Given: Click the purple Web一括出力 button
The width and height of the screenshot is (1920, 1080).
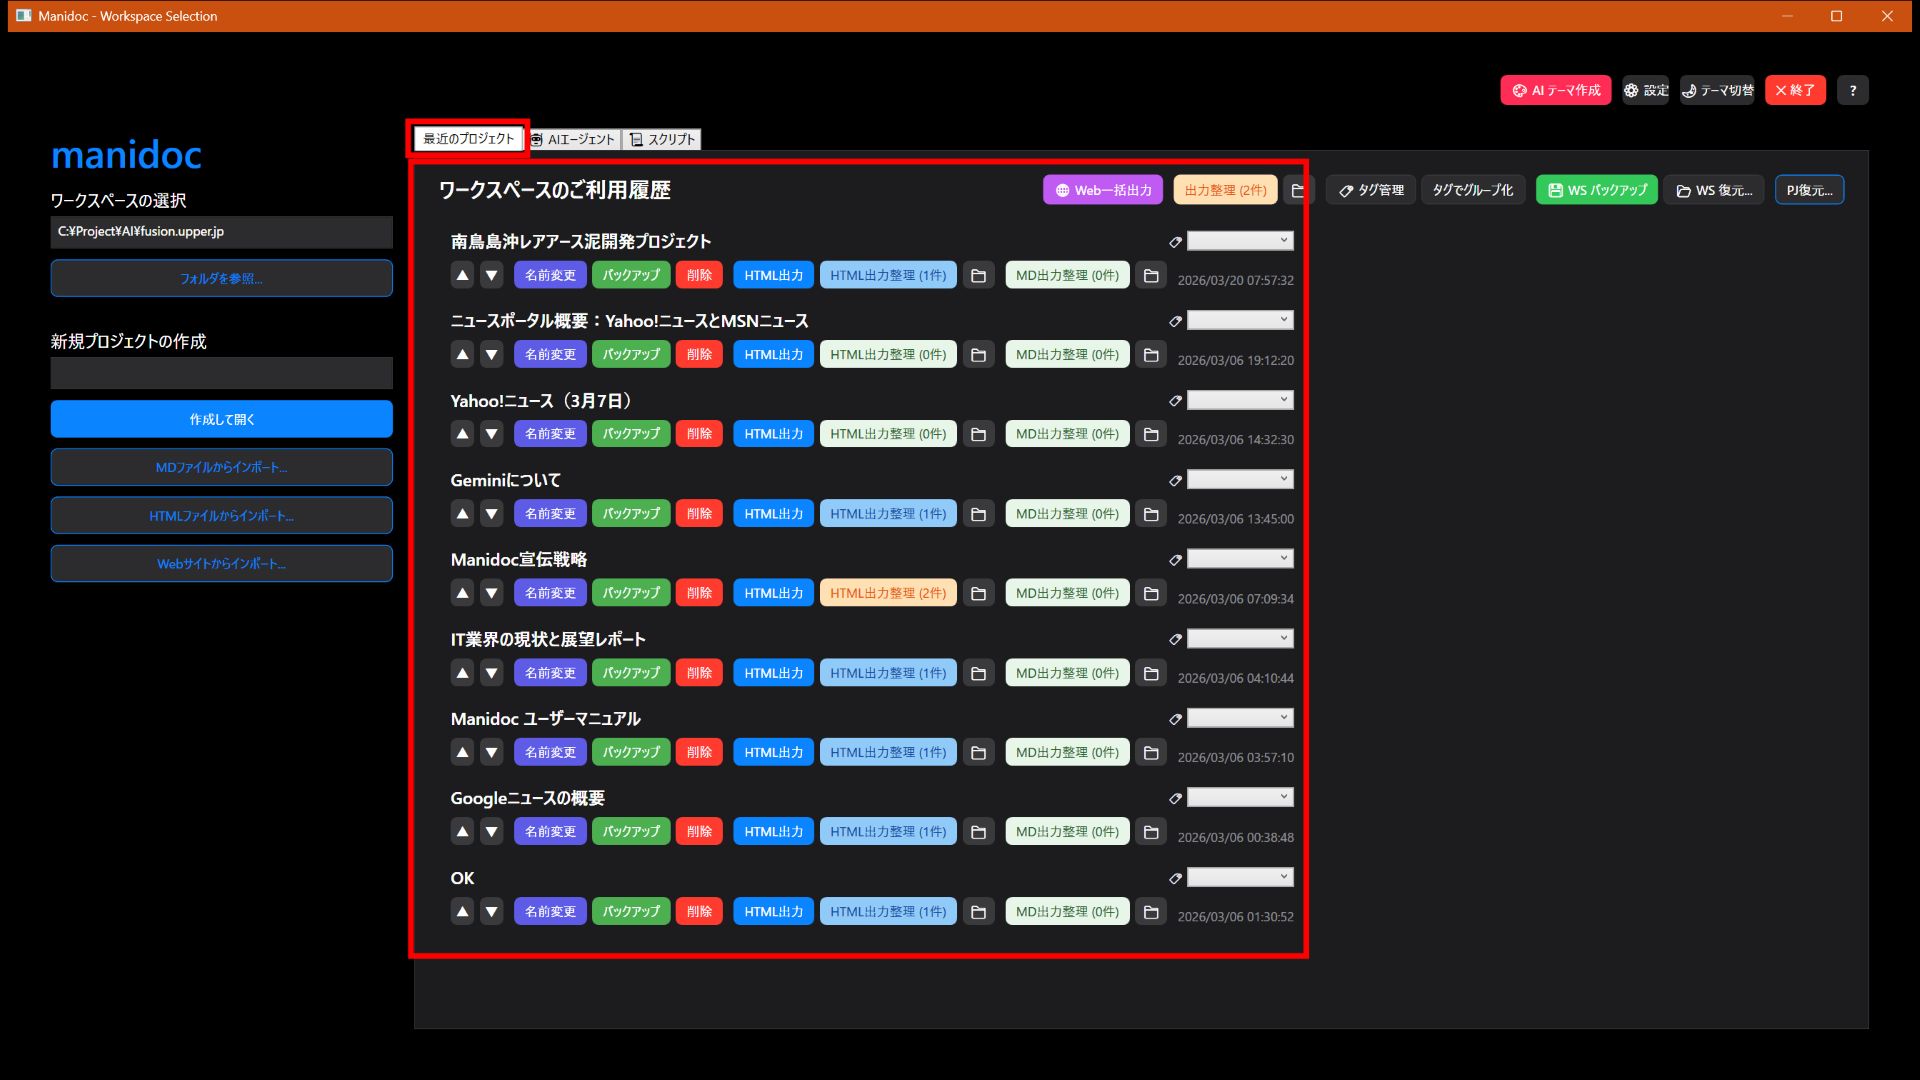Looking at the screenshot, I should [x=1102, y=189].
